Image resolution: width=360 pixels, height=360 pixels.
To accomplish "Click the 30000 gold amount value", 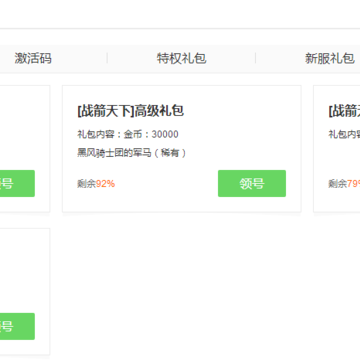I will point(165,134).
